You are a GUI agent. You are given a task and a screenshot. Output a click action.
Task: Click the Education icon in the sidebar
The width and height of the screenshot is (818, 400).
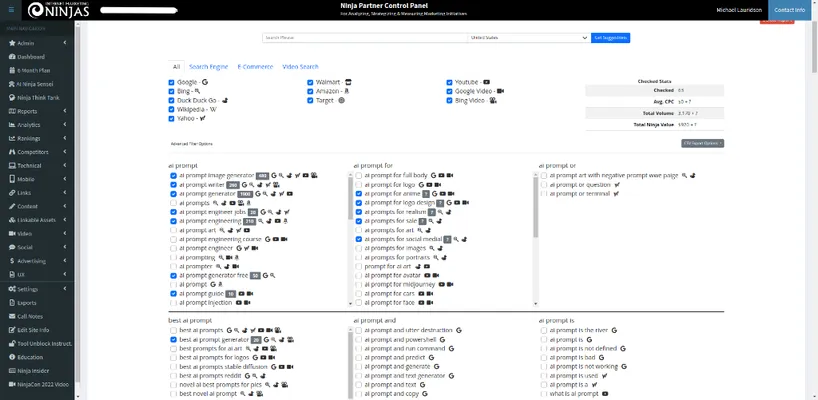pyautogui.click(x=10, y=357)
